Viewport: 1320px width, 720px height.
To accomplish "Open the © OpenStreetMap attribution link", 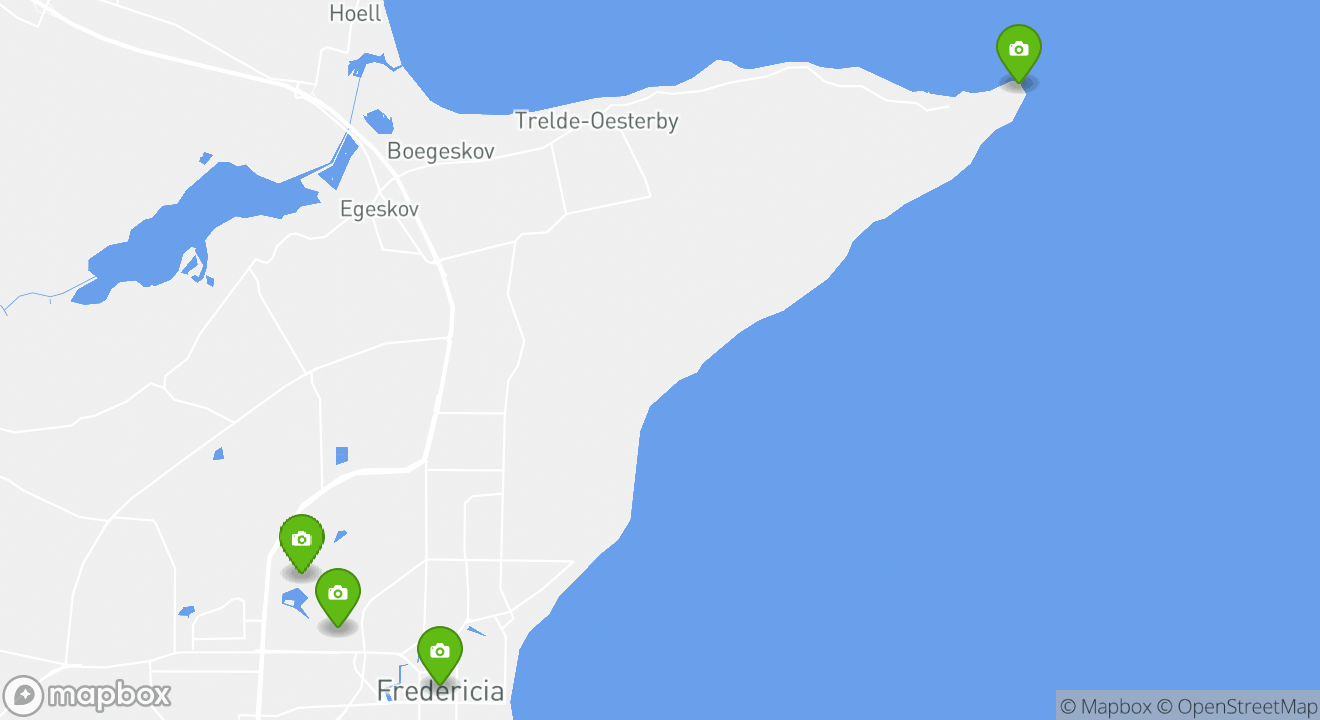I will click(x=1237, y=706).
